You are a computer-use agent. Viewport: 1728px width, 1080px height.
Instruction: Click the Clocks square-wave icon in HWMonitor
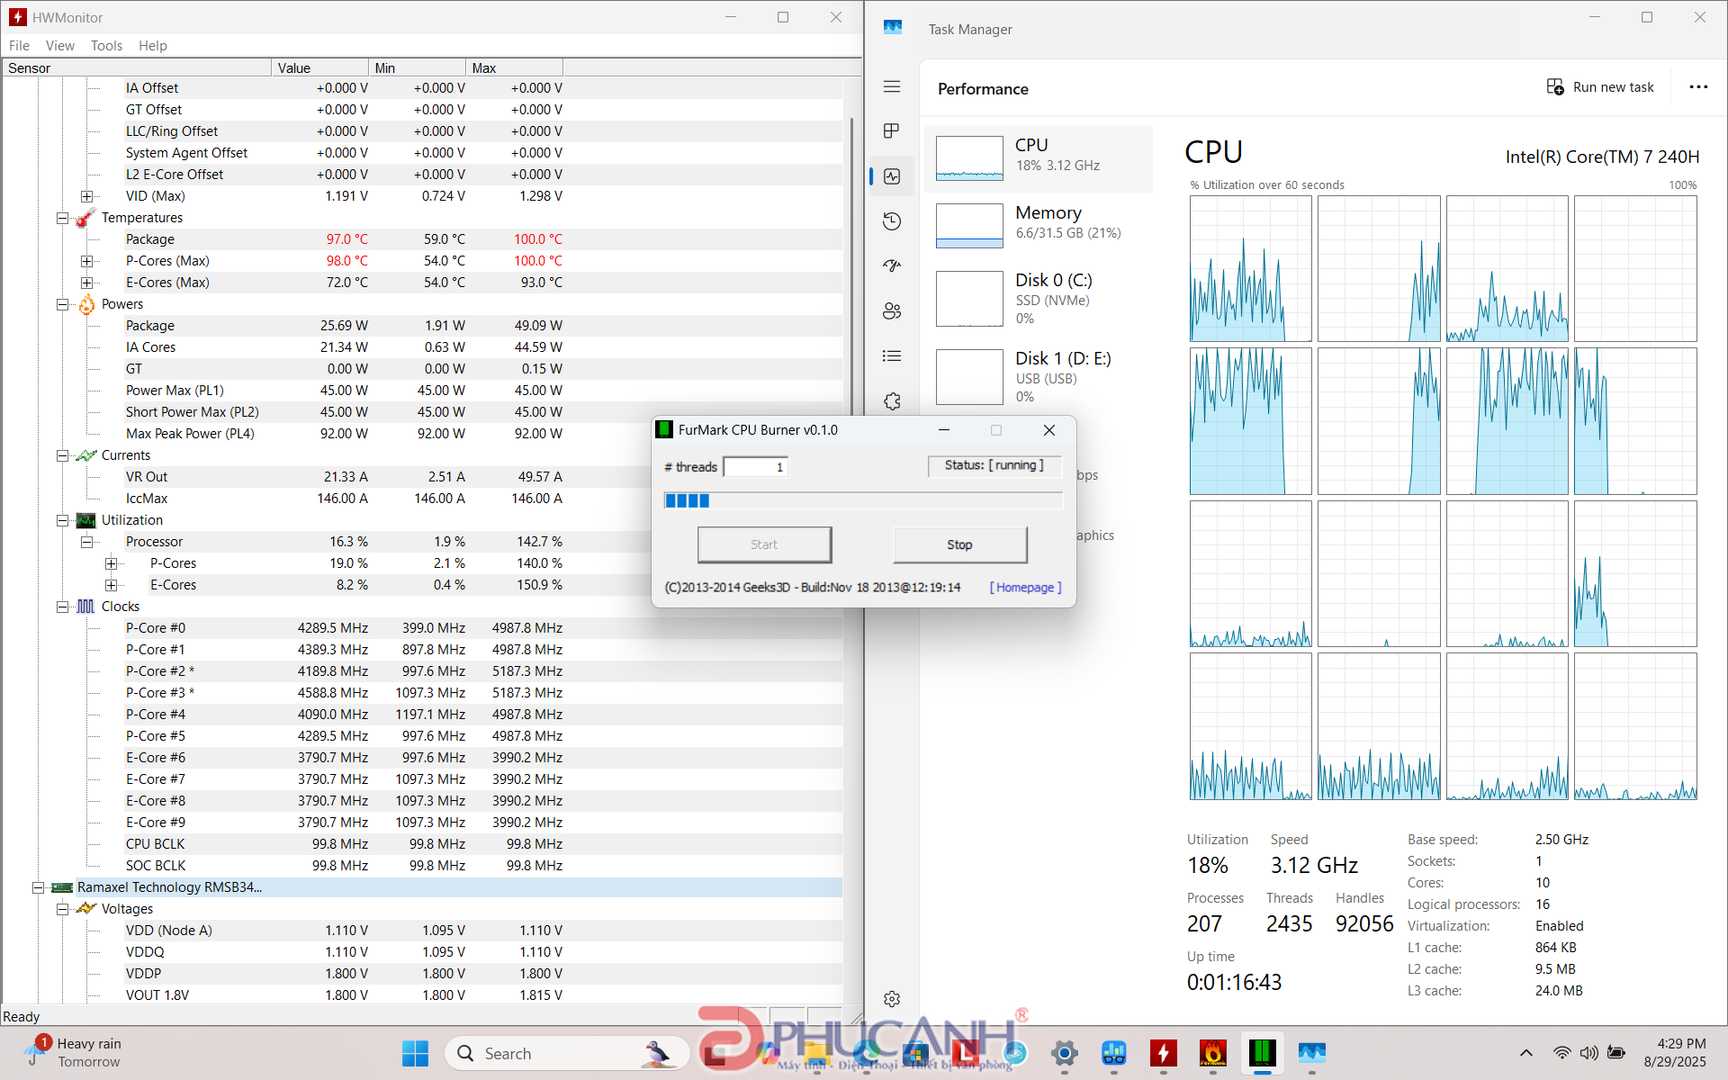tap(87, 606)
